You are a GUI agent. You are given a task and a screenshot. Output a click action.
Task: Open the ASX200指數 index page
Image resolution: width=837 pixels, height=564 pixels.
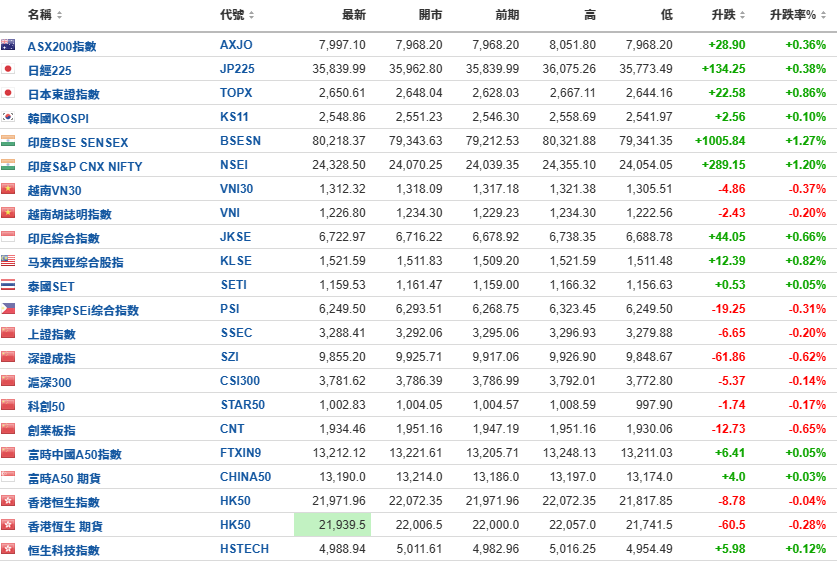(x=62, y=46)
